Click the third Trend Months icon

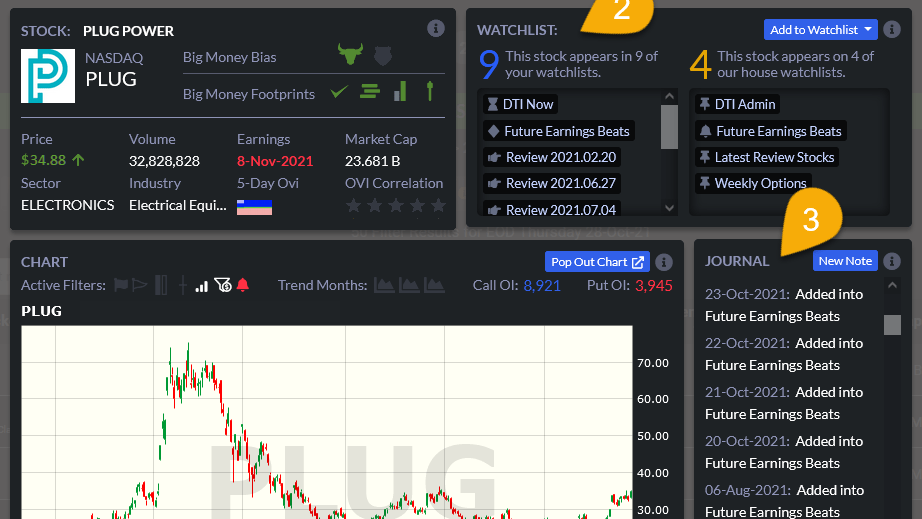coord(435,285)
